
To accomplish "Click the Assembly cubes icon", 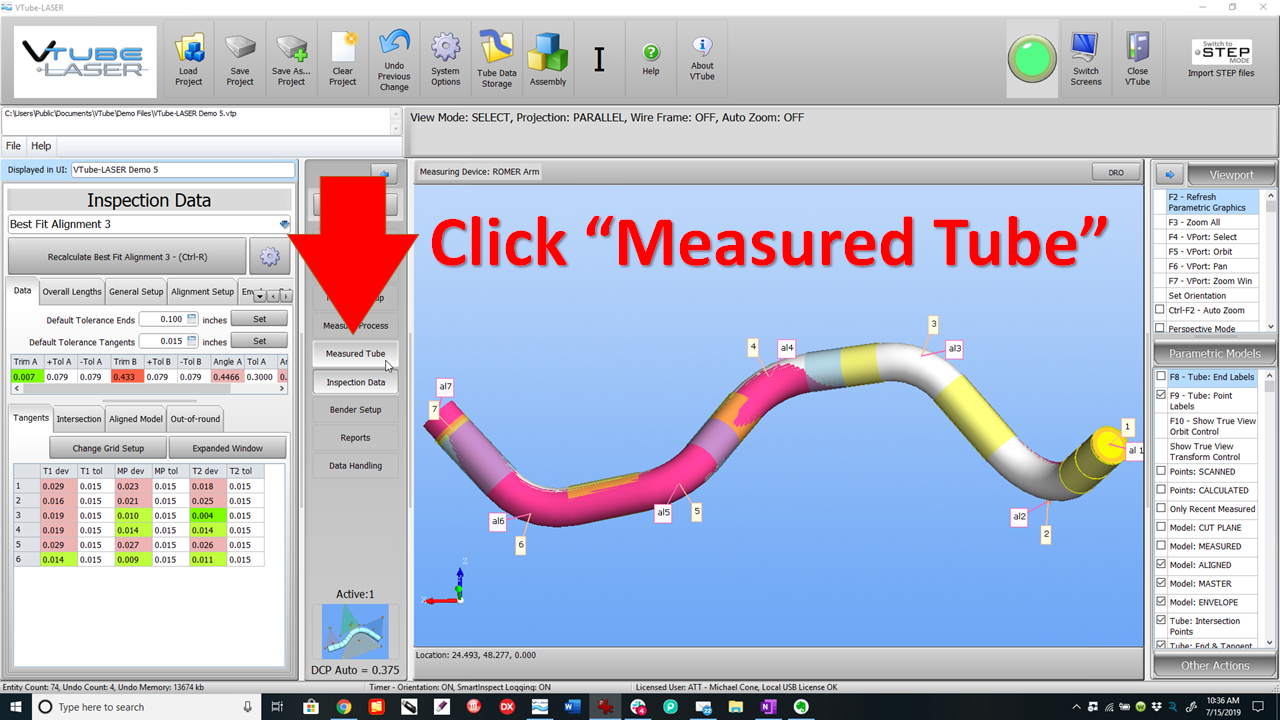I will pyautogui.click(x=548, y=52).
